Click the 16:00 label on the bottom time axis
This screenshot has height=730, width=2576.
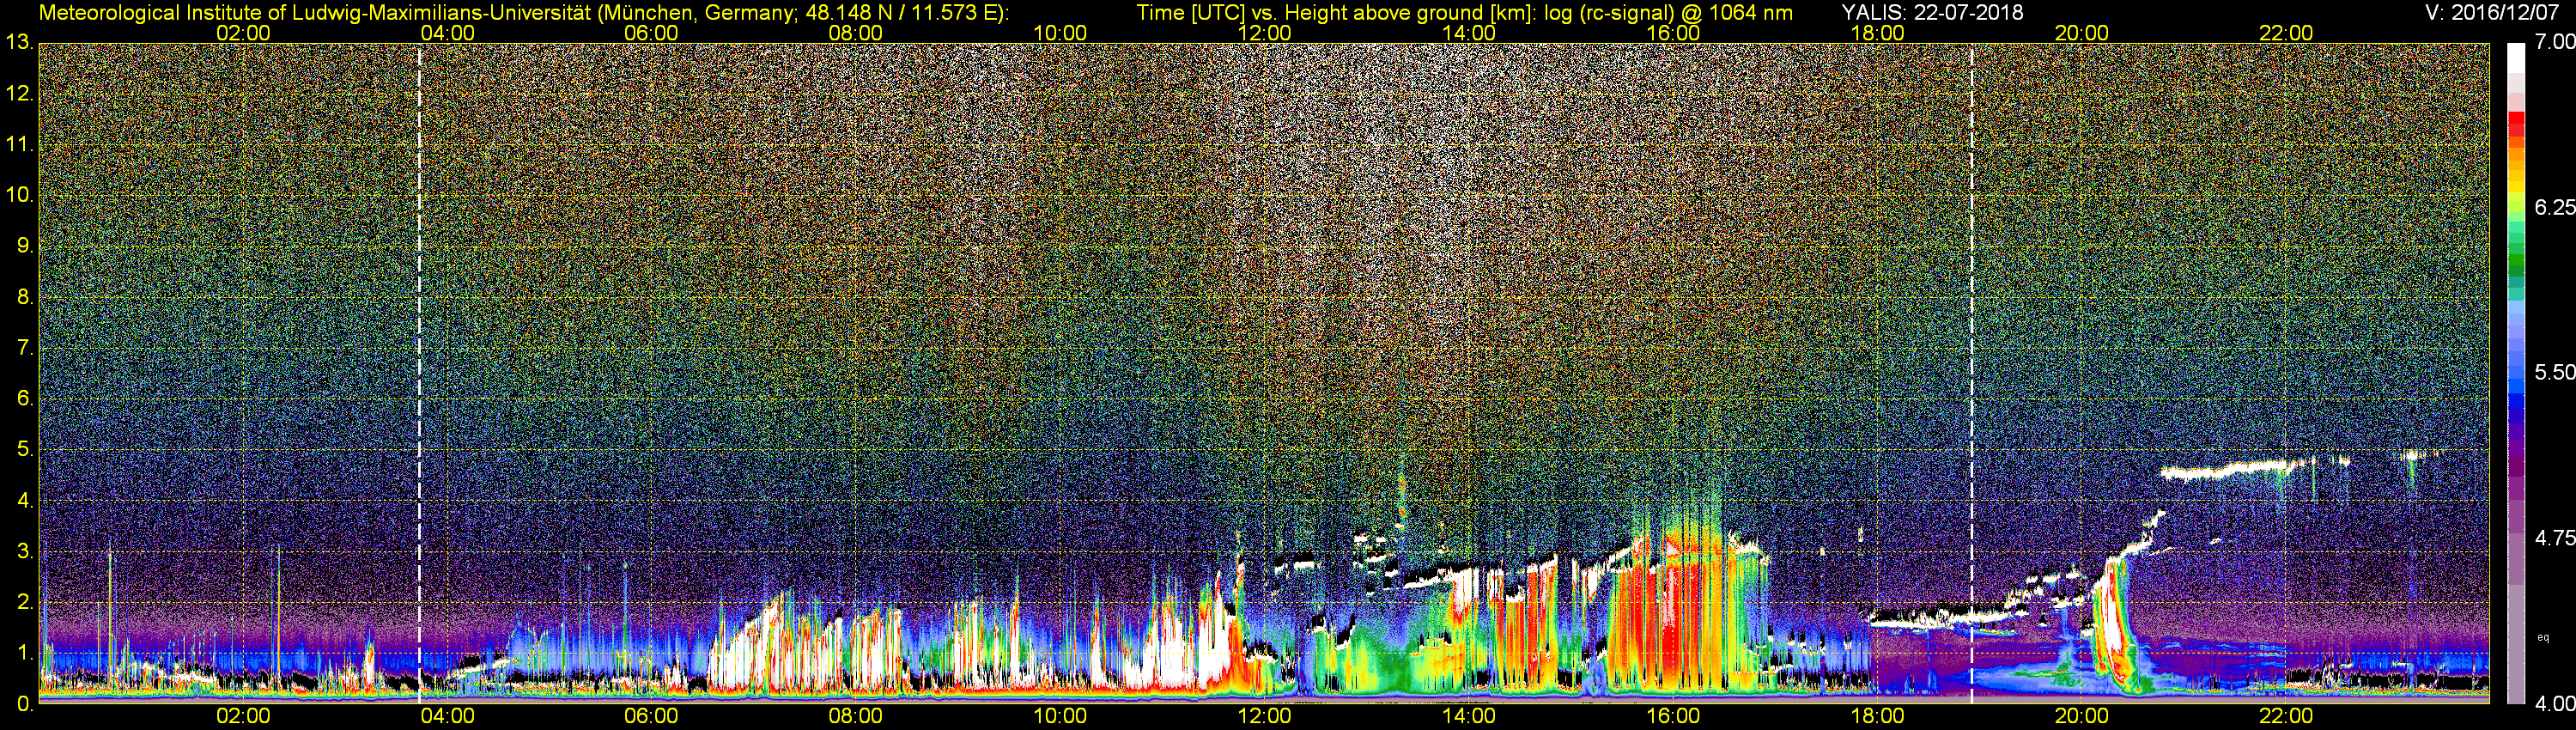(x=1673, y=716)
